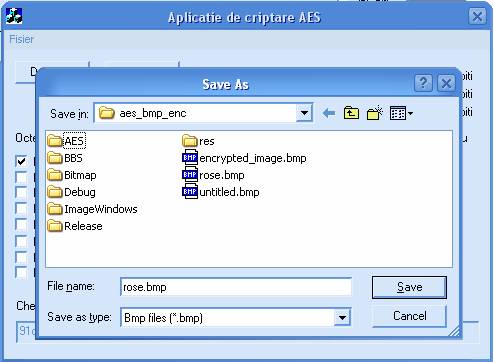494x362 pixels.
Task: Click the Cancel button
Action: [x=409, y=316]
